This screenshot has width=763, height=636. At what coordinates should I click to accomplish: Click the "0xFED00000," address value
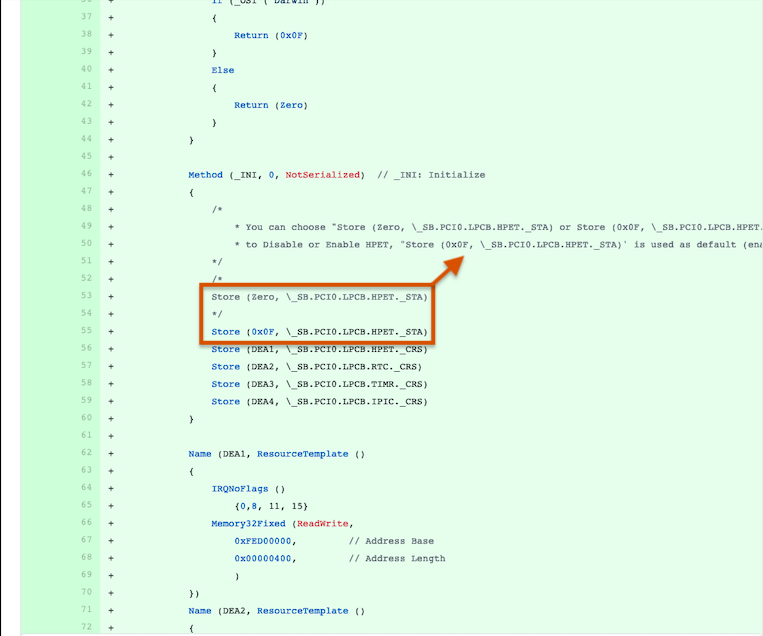coord(265,541)
